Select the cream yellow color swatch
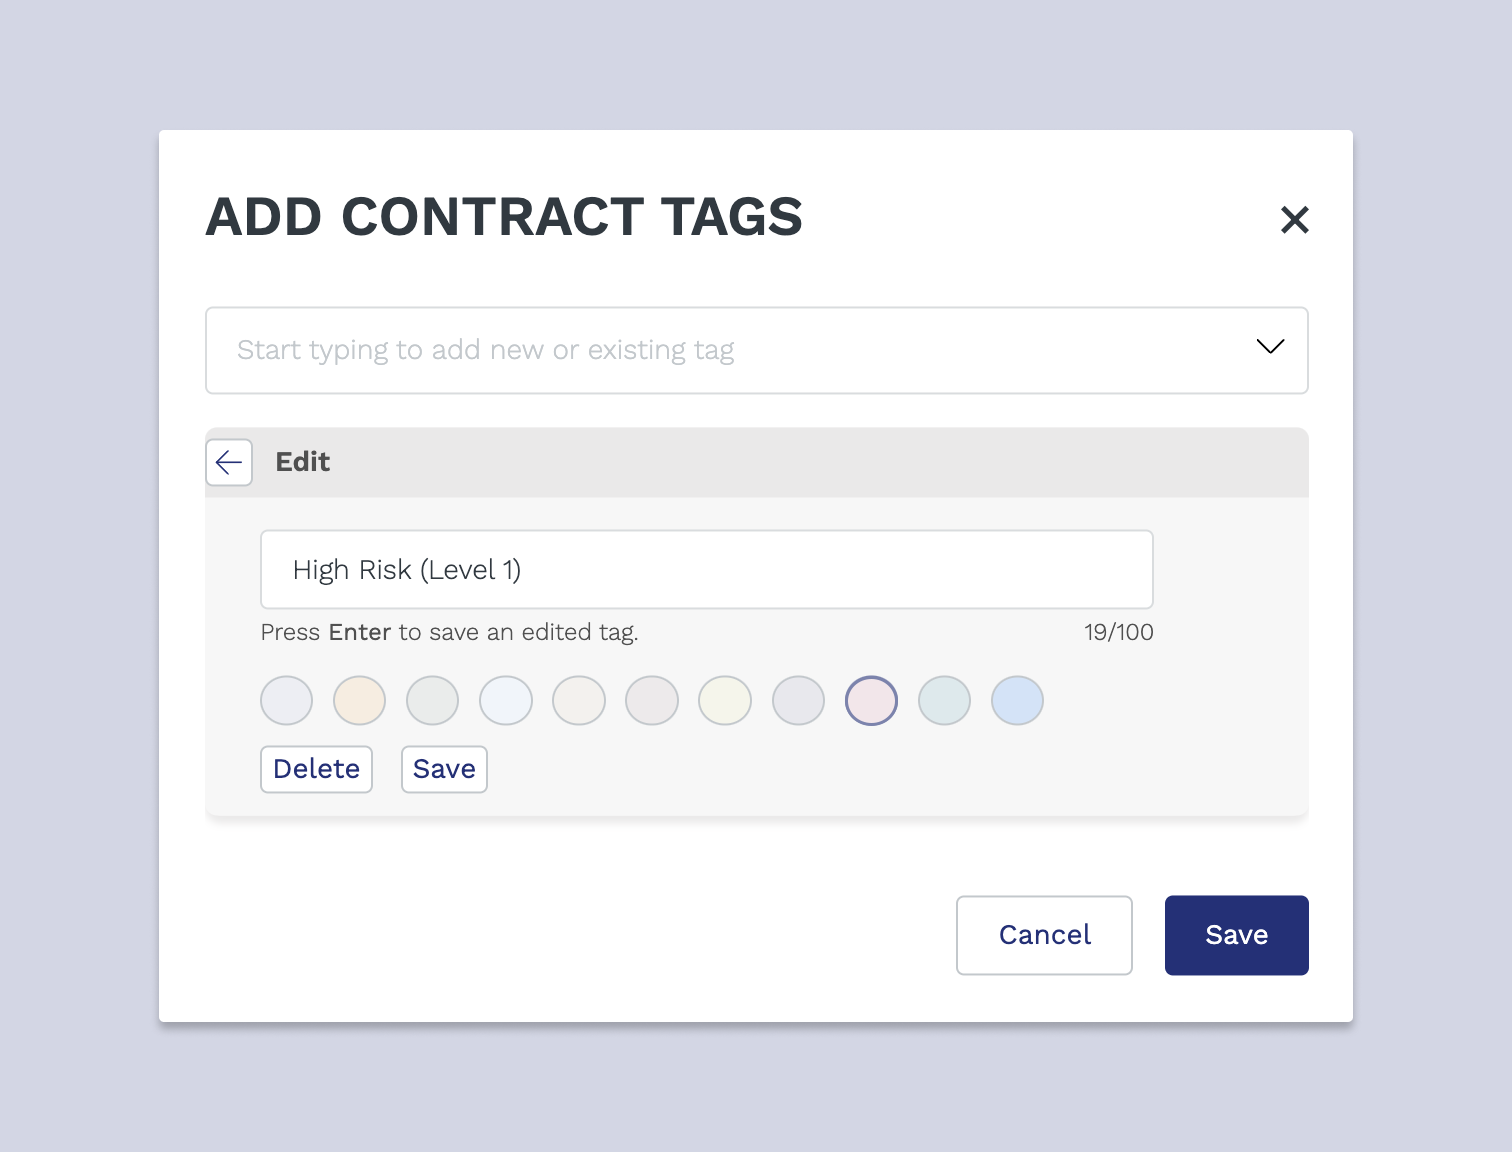 (x=359, y=700)
